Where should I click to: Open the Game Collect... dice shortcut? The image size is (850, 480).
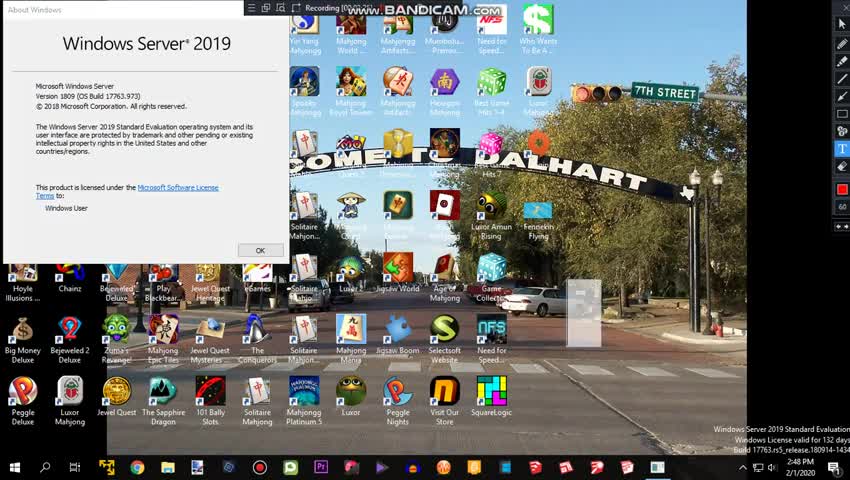tap(491, 278)
